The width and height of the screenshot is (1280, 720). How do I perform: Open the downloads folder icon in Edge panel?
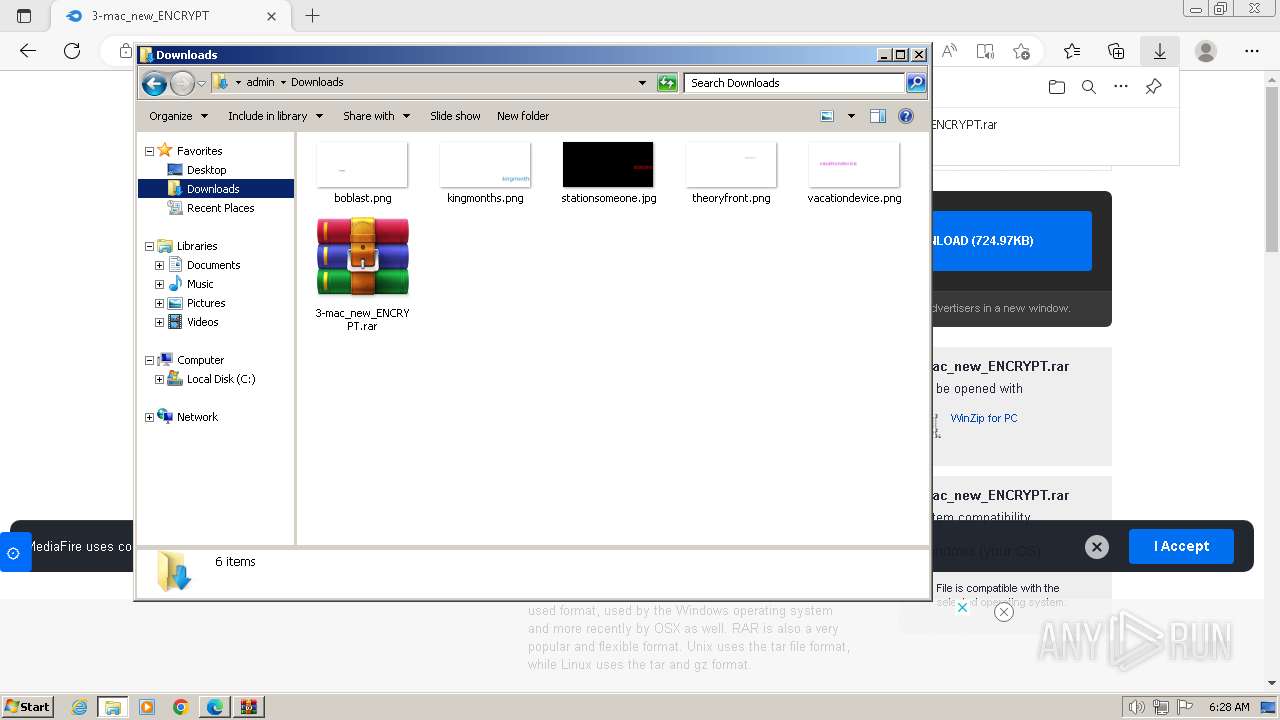pos(1057,87)
